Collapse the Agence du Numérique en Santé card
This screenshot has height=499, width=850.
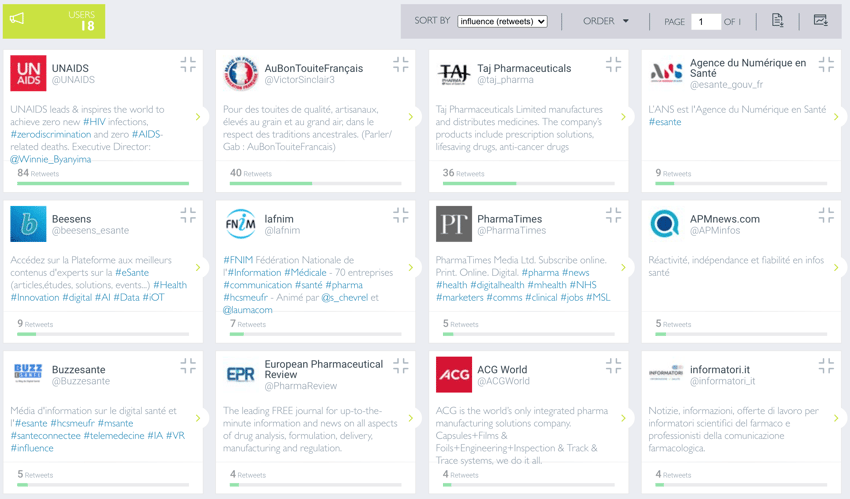point(826,64)
